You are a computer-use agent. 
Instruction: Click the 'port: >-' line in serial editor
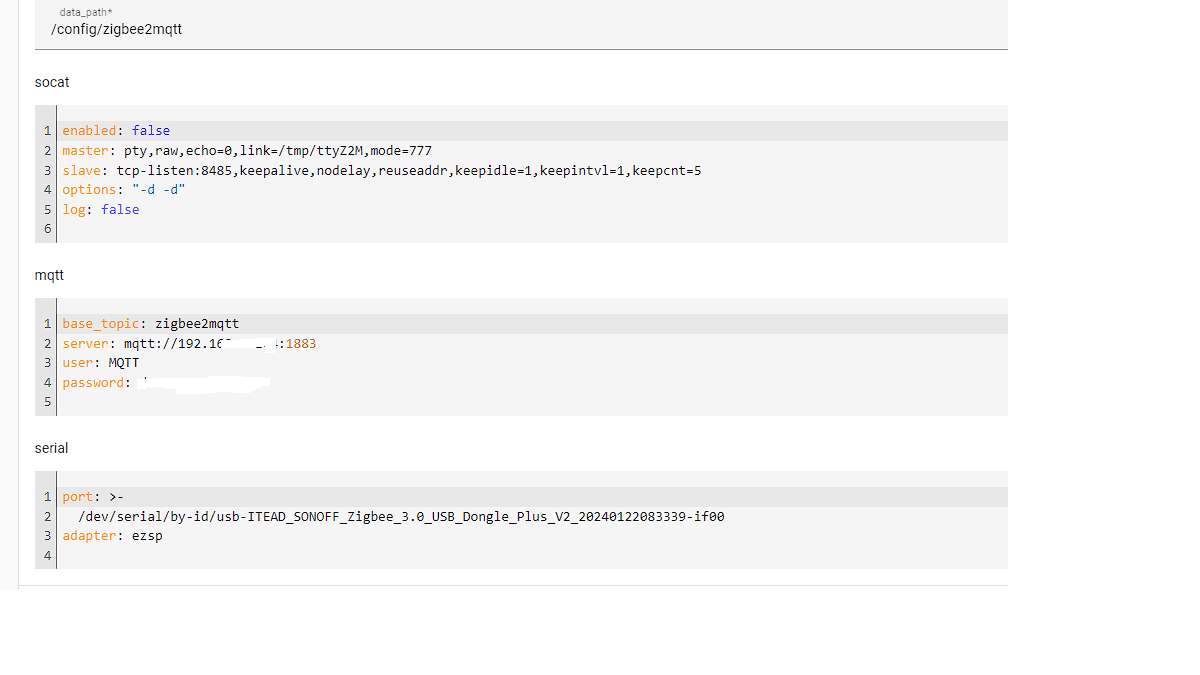tap(93, 497)
